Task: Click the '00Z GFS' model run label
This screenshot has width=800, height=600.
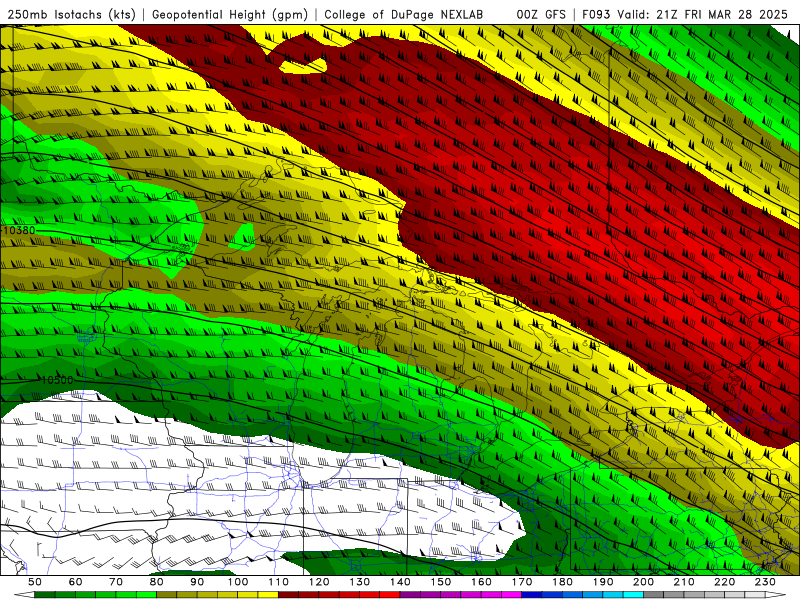Action: tap(541, 15)
